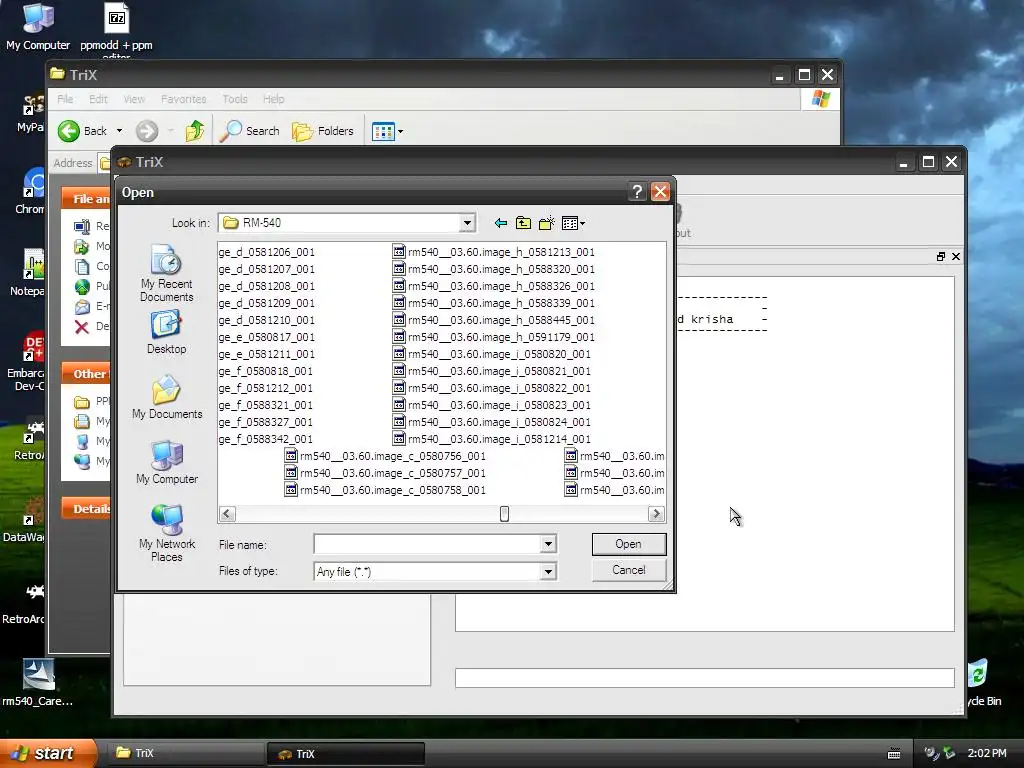Select file rm540__03.60.image_i_0580820_001
The width and height of the screenshot is (1024, 768).
(x=492, y=353)
